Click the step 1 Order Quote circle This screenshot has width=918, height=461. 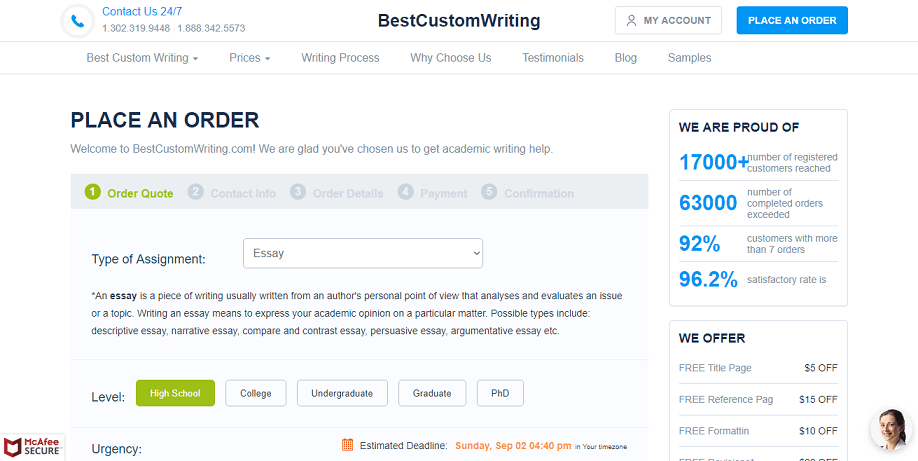click(x=93, y=192)
